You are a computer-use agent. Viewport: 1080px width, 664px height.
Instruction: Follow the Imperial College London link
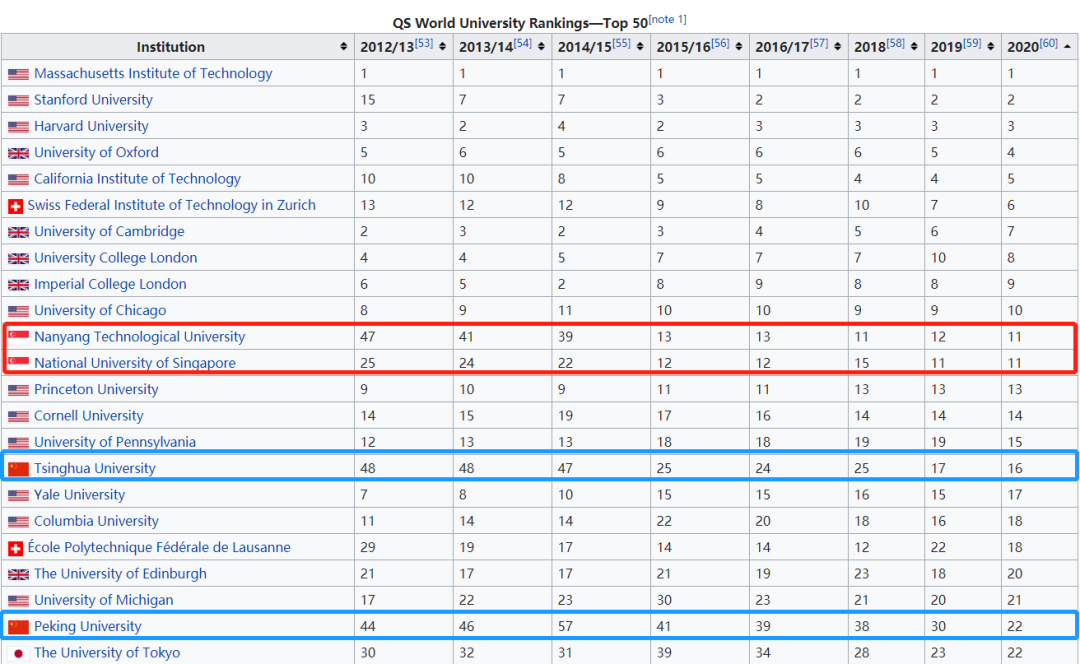click(110, 284)
